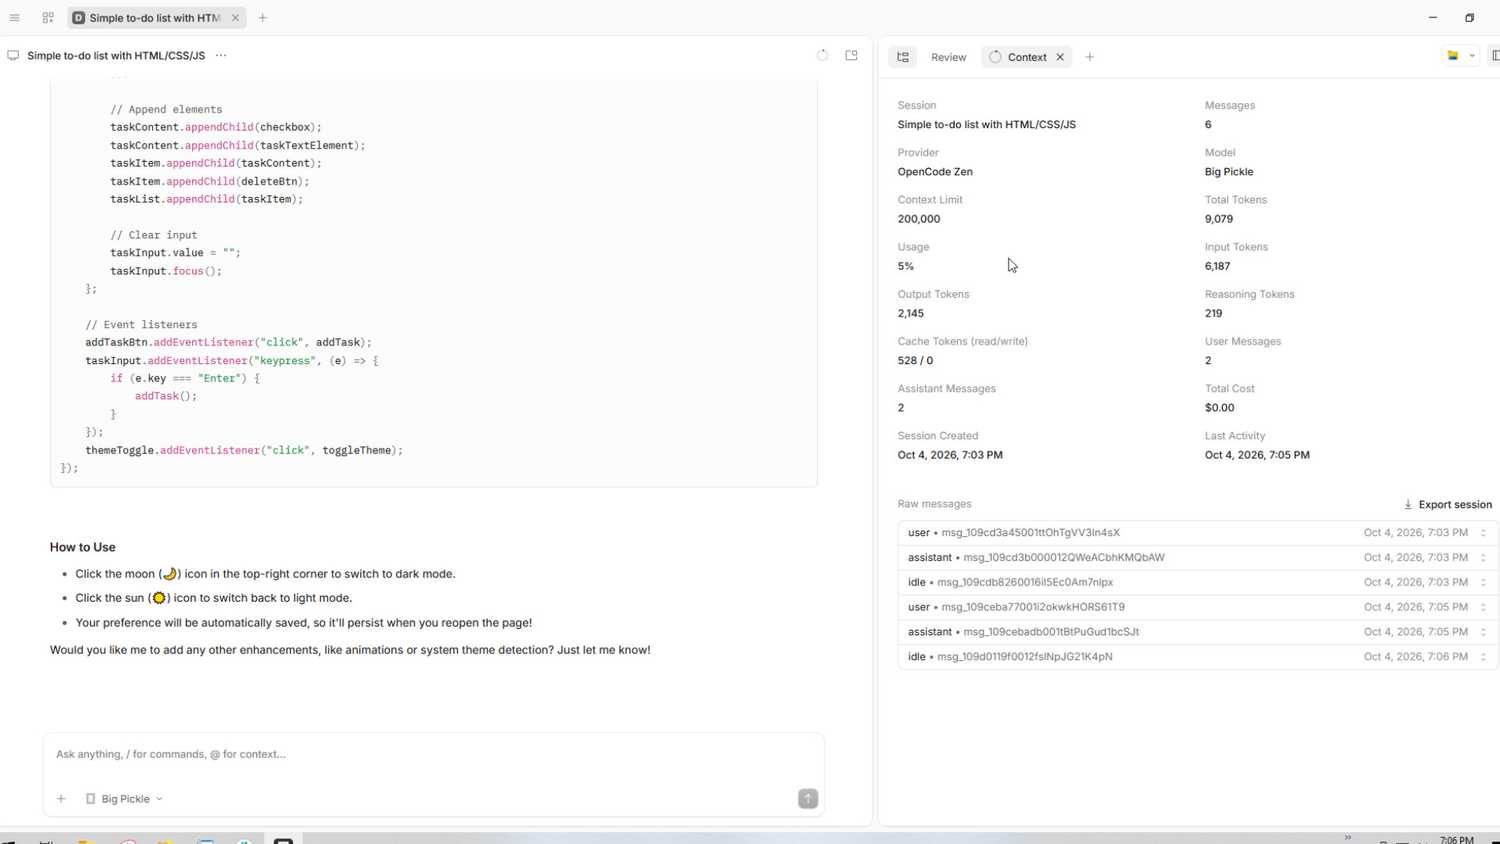The width and height of the screenshot is (1500, 844).
Task: Open the grid overview icon beside session tab
Action: click(x=48, y=18)
